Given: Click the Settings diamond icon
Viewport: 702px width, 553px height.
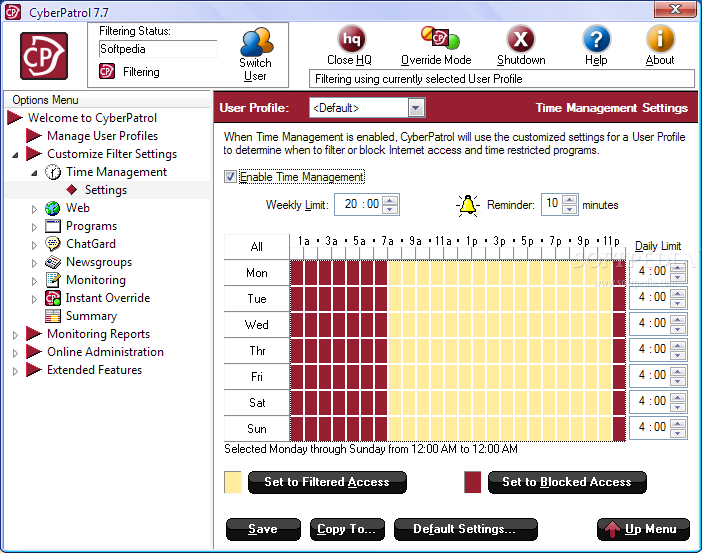Looking at the screenshot, I should 72,190.
